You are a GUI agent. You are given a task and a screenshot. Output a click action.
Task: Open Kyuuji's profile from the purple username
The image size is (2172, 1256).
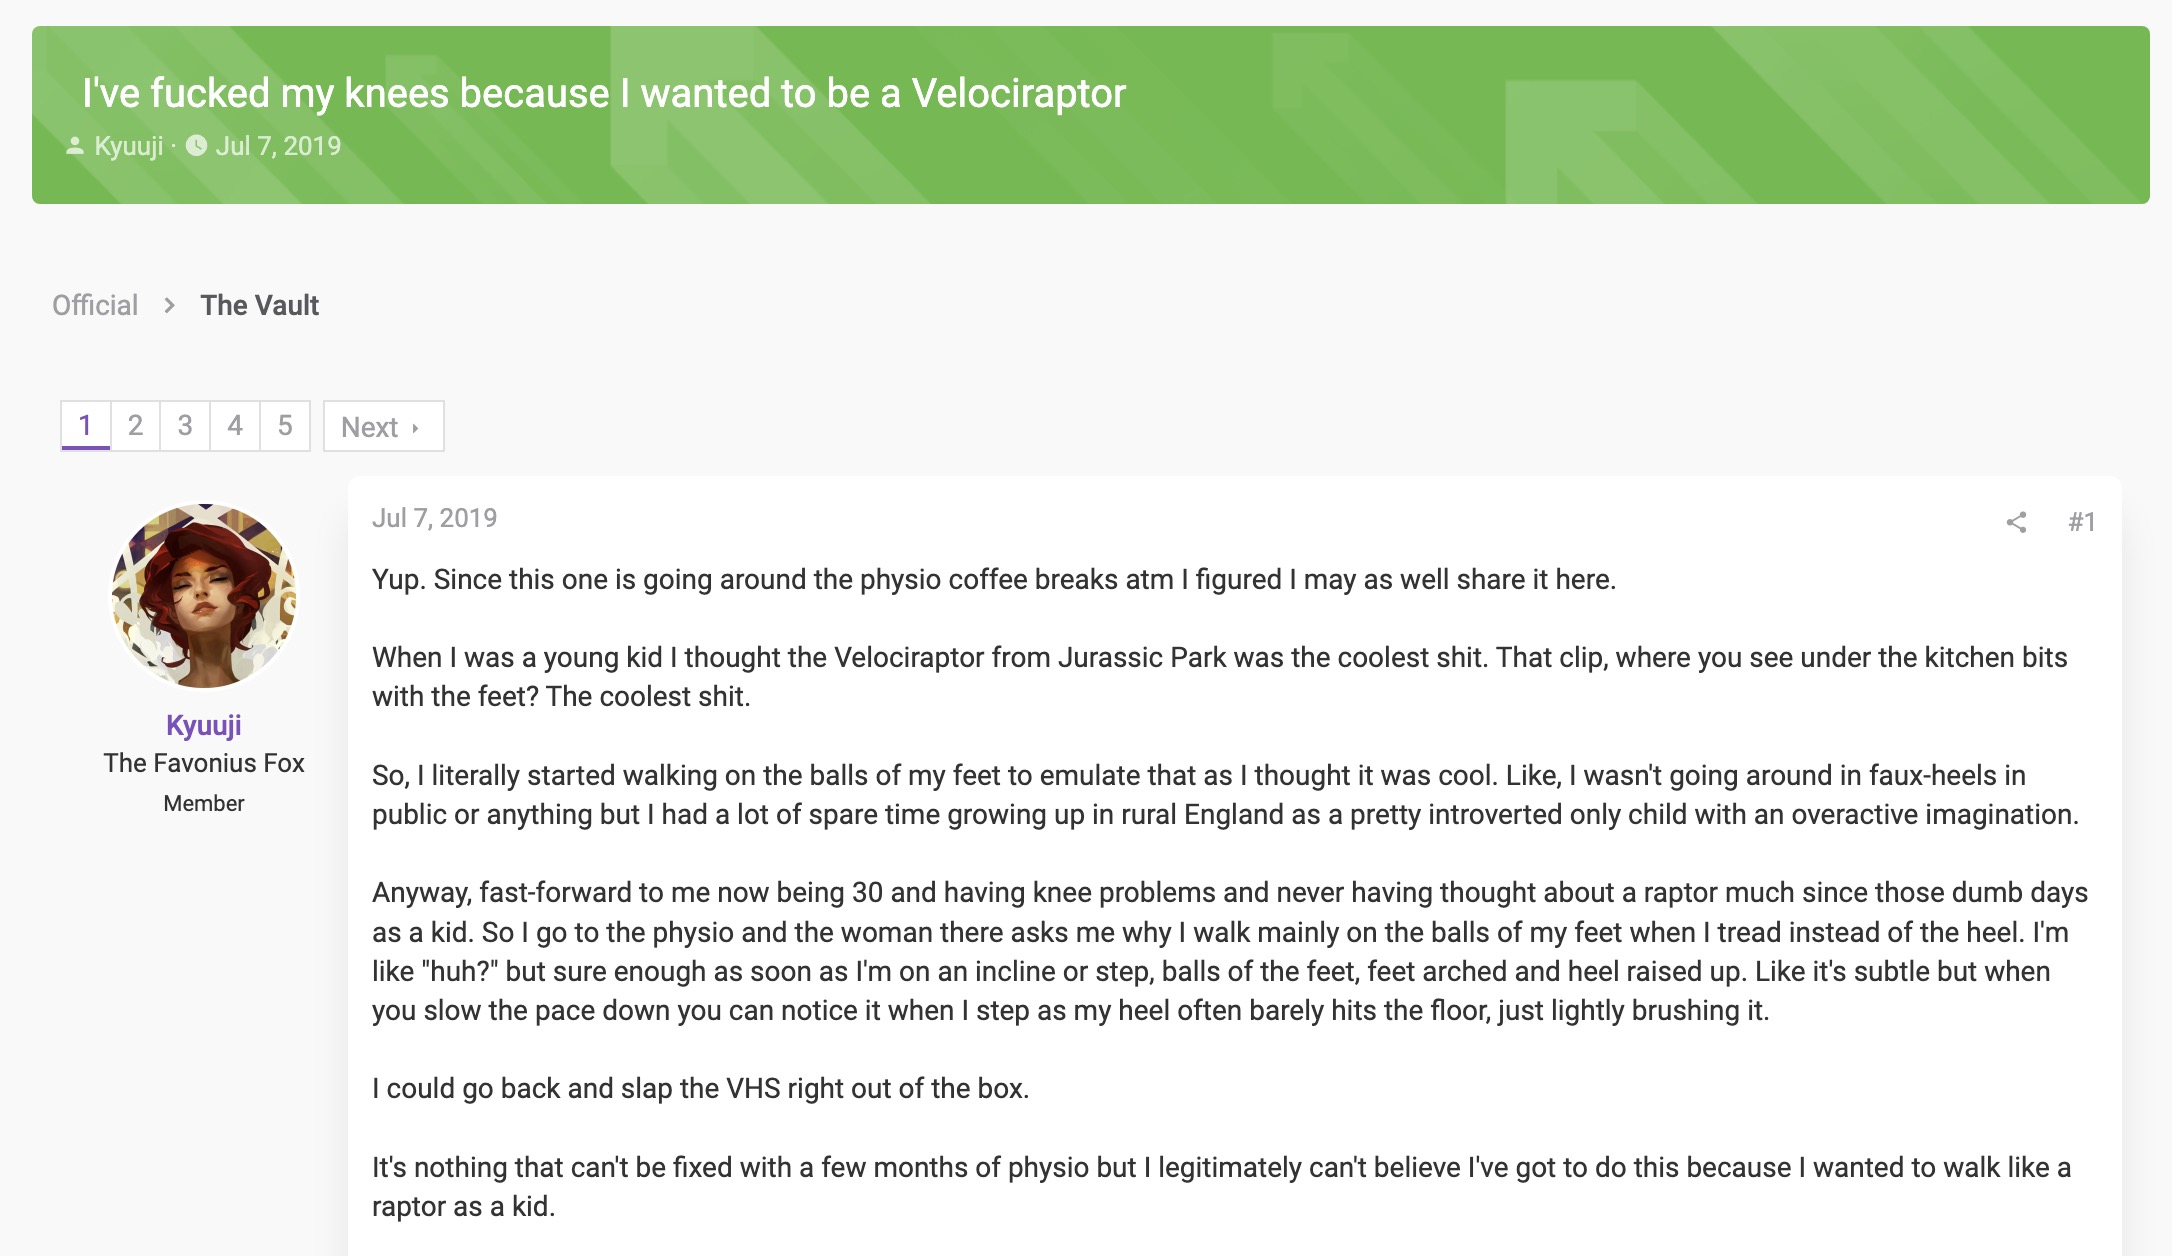(204, 725)
